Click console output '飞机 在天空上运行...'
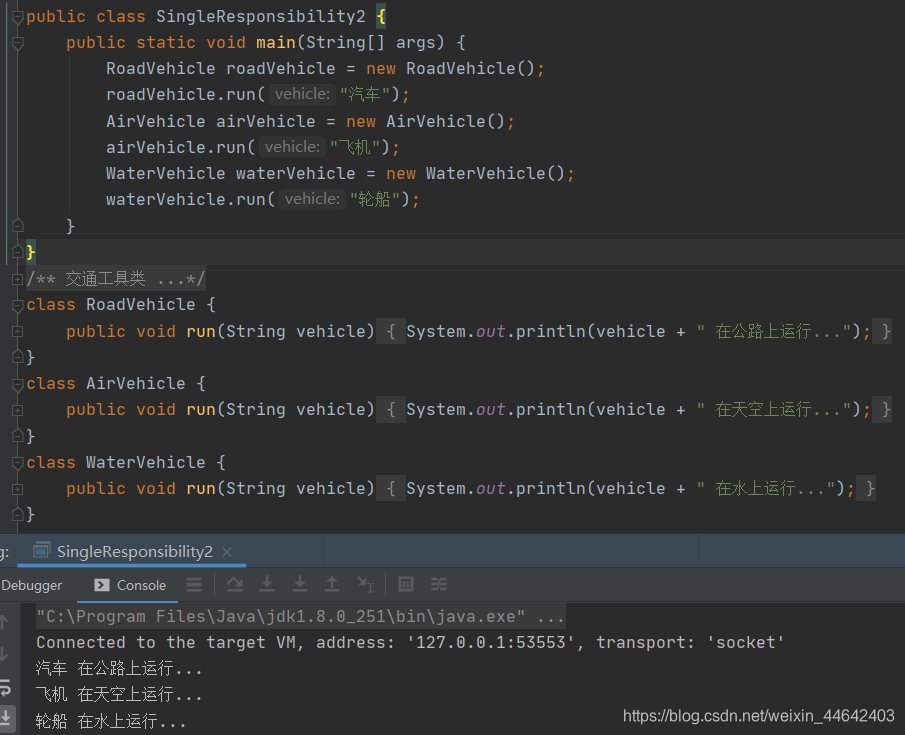The width and height of the screenshot is (905, 735). pyautogui.click(x=119, y=695)
